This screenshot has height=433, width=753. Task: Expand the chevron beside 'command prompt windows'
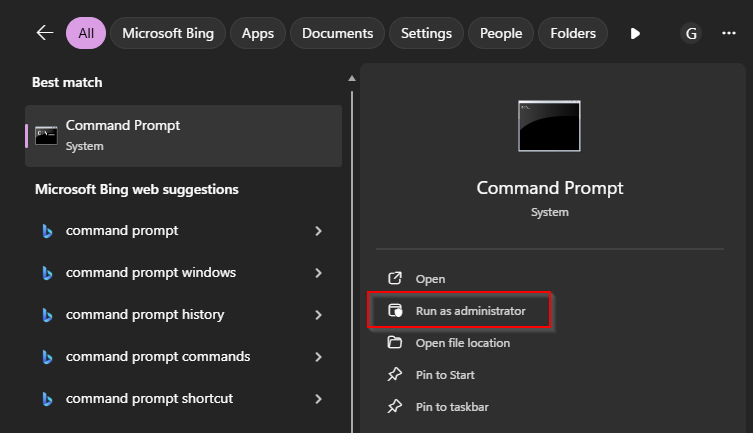tap(318, 273)
